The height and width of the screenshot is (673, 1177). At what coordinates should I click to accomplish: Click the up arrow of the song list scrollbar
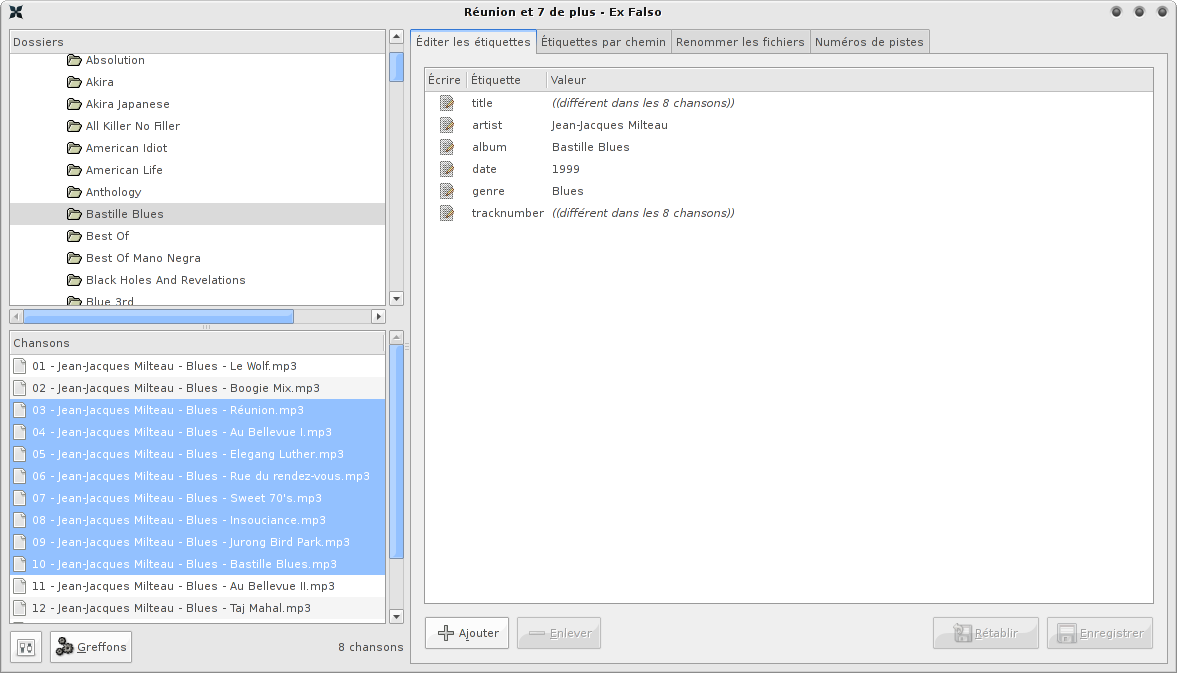[x=396, y=338]
